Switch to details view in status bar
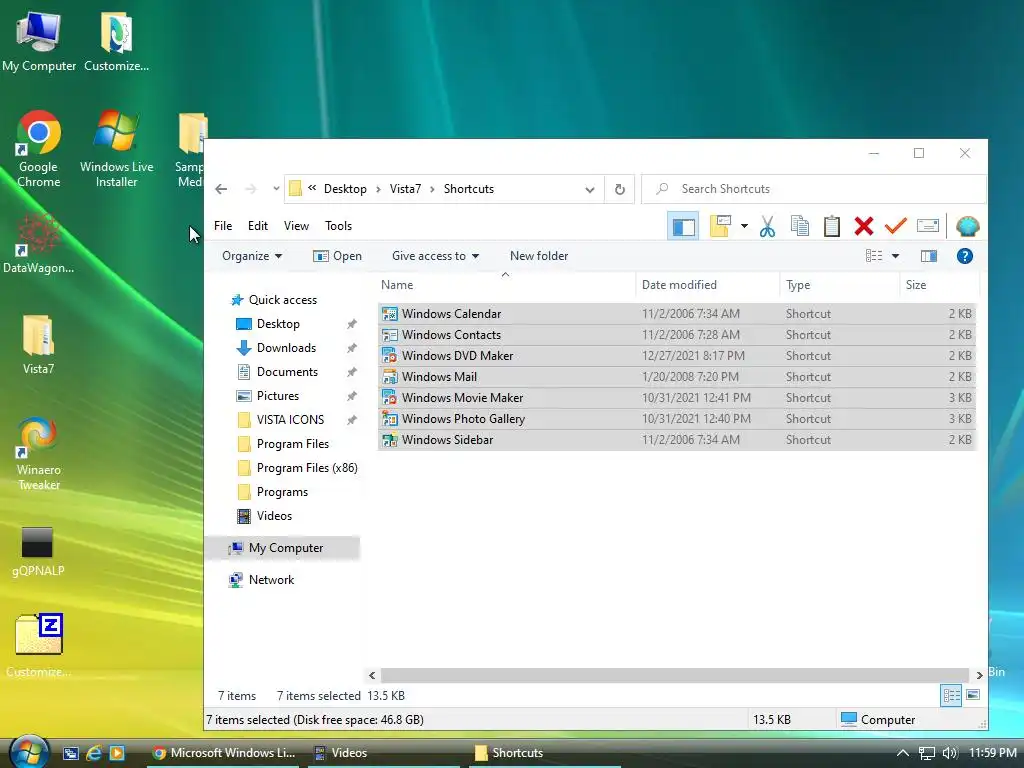 point(951,696)
